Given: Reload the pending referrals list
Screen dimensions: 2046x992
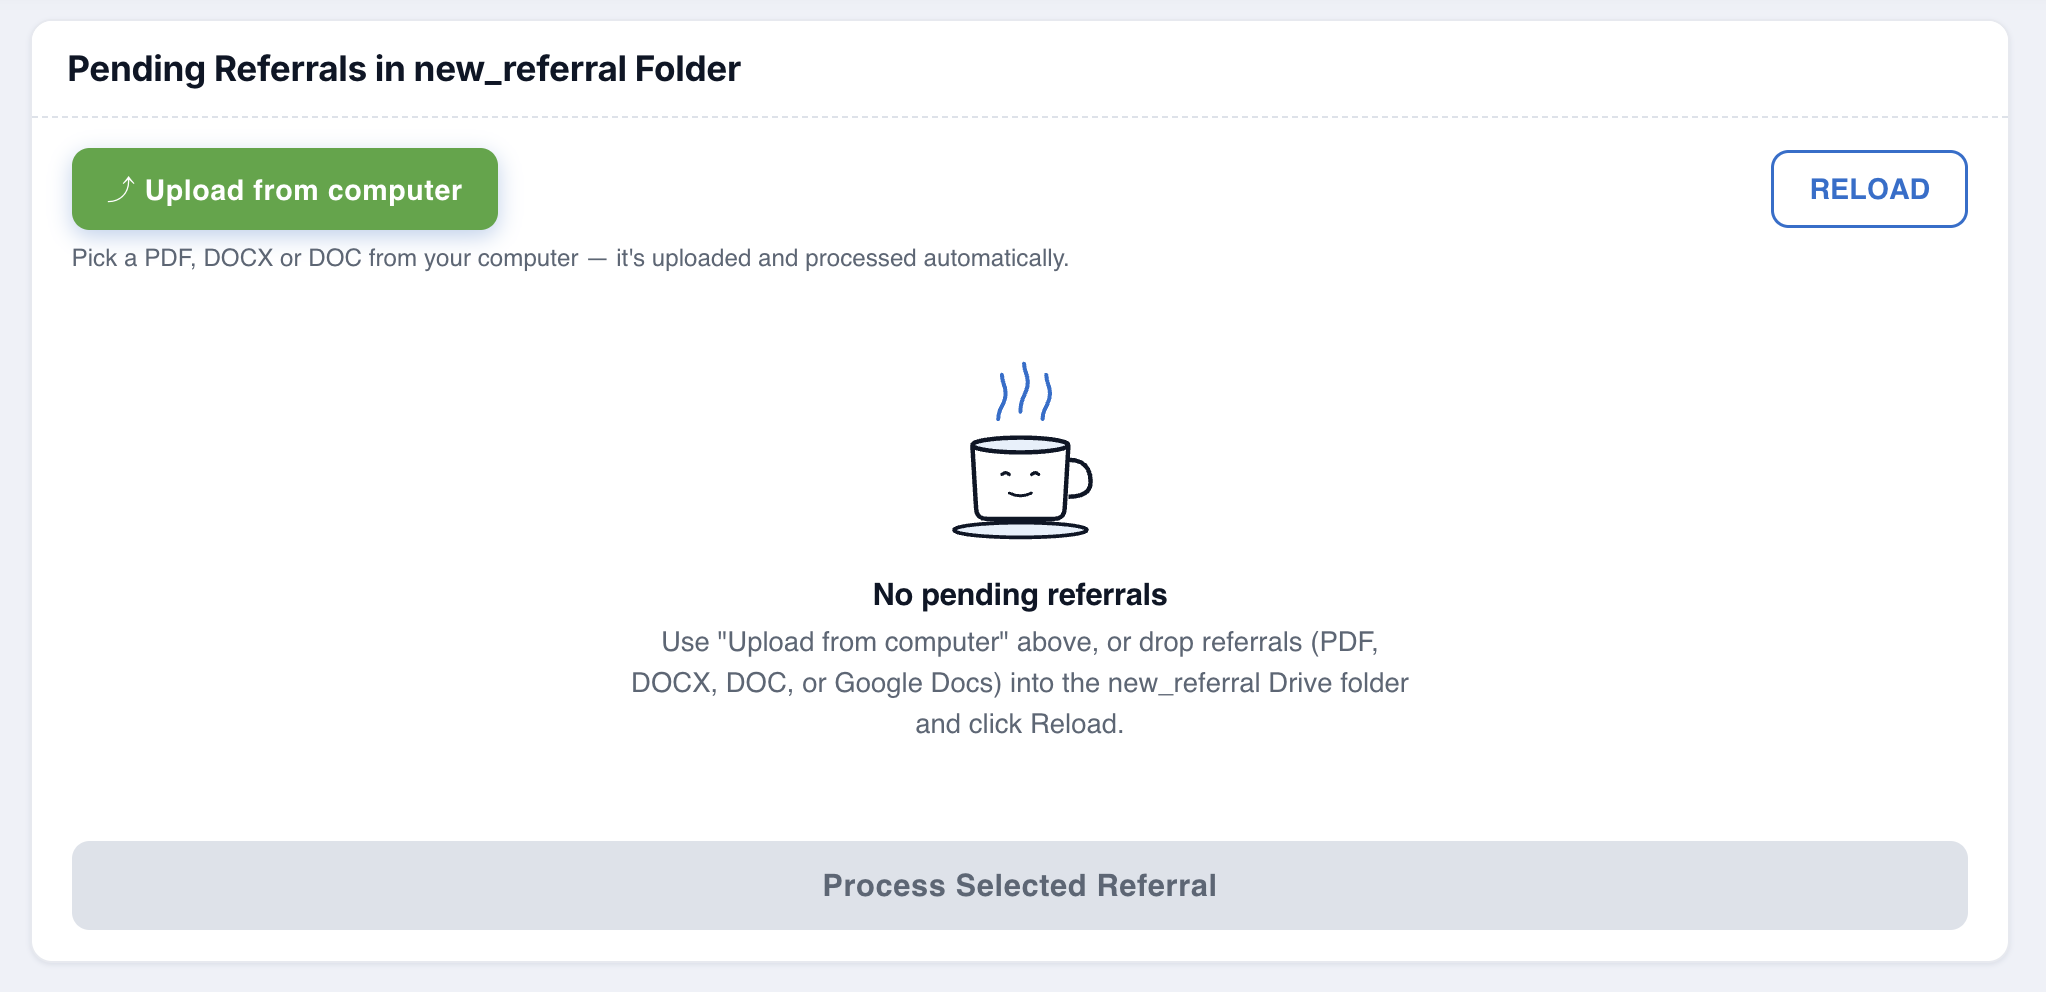Looking at the screenshot, I should tap(1869, 189).
